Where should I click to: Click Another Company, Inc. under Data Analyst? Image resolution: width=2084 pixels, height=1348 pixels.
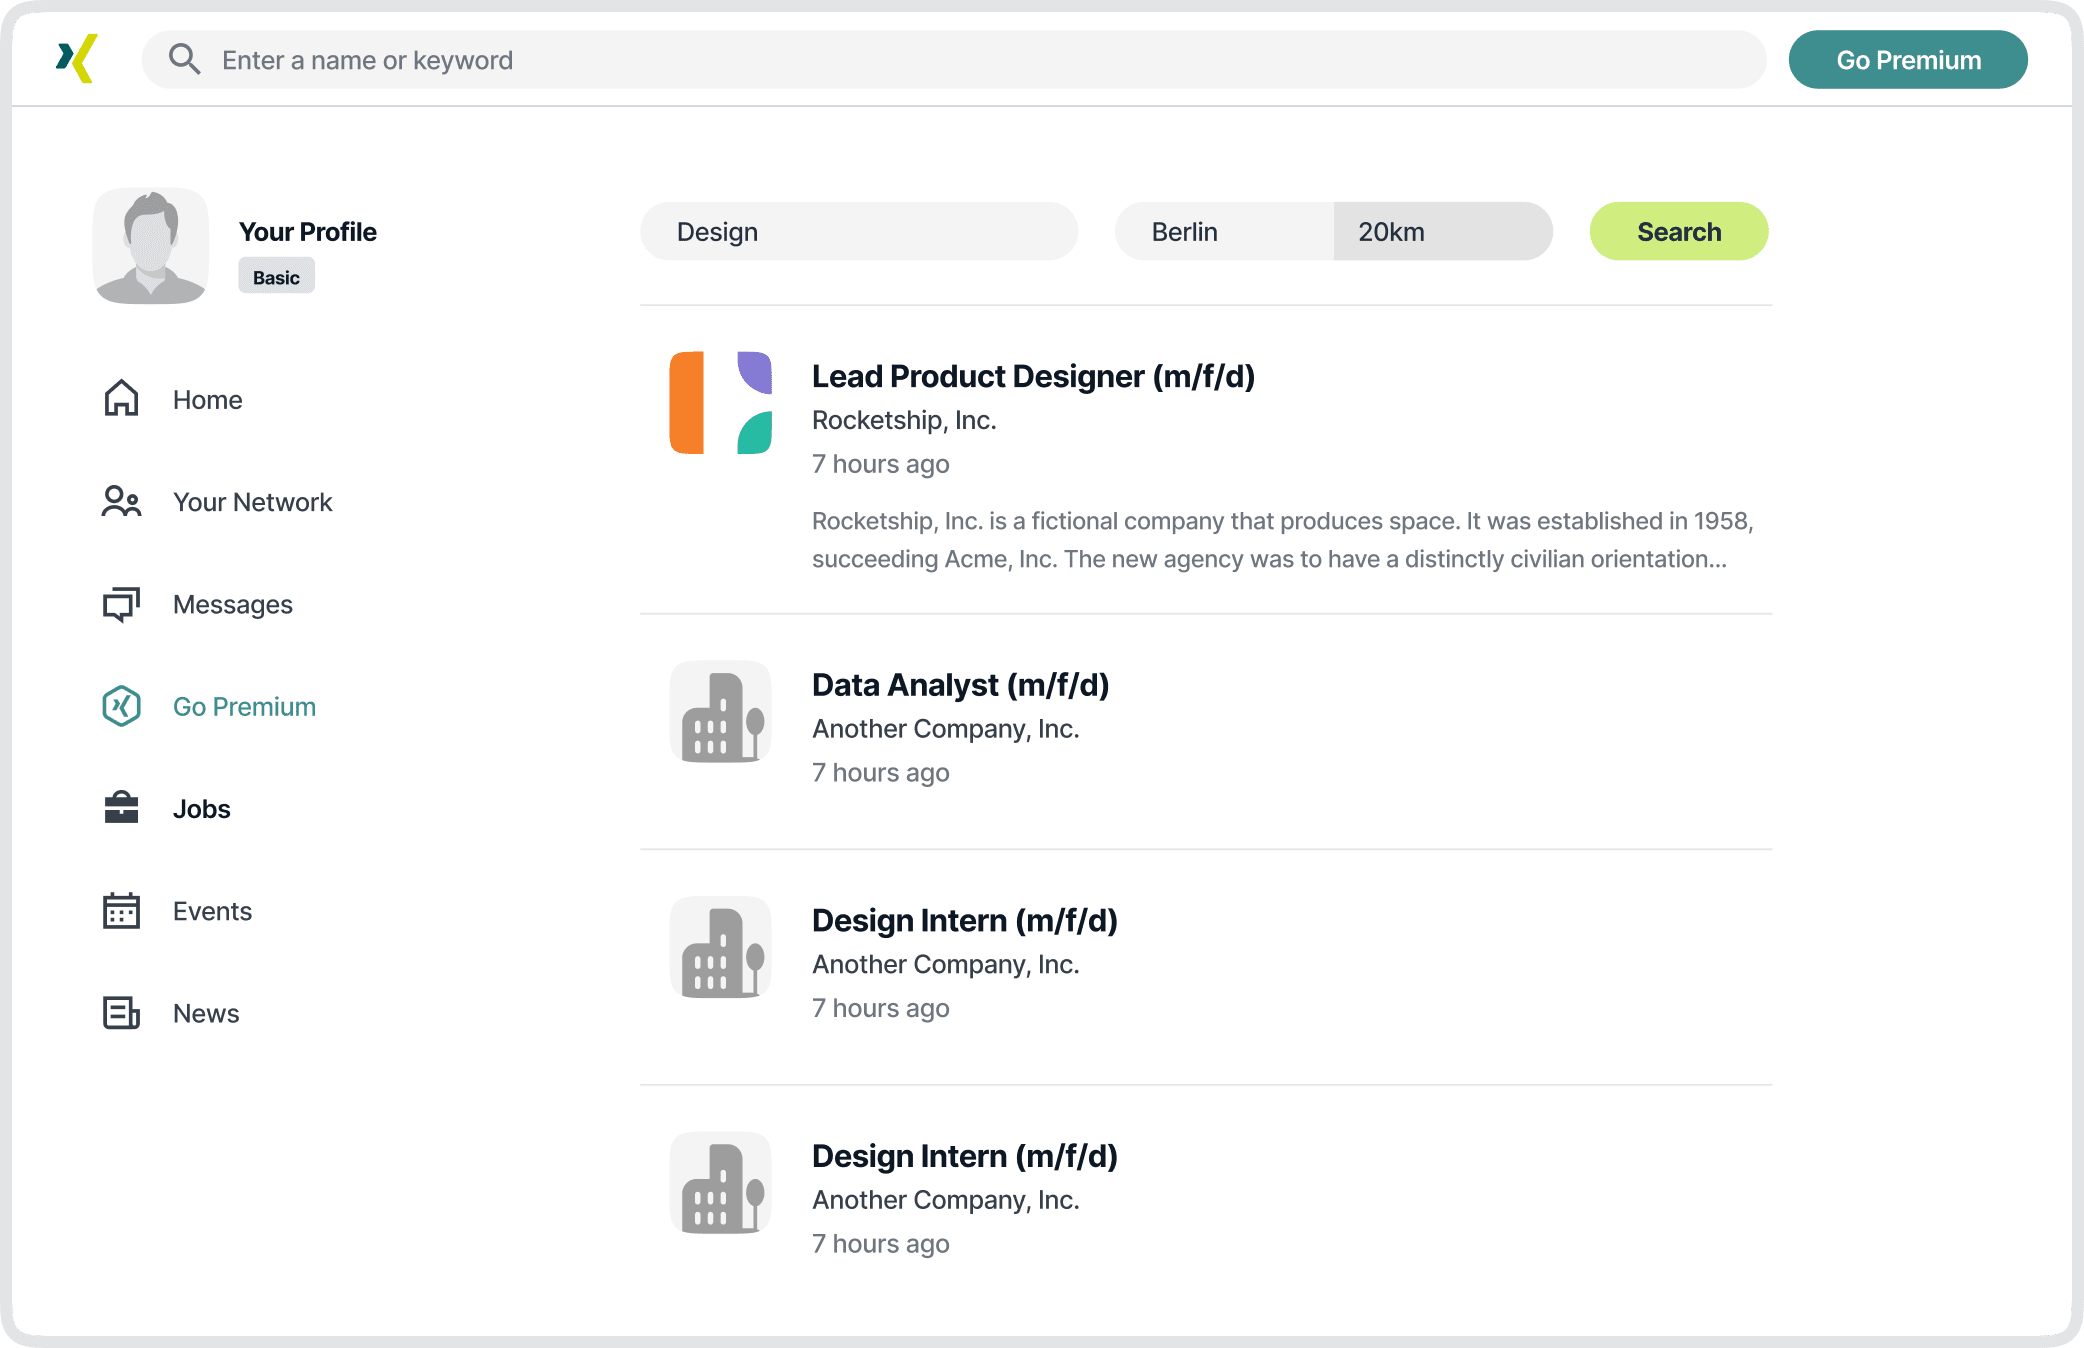(946, 729)
